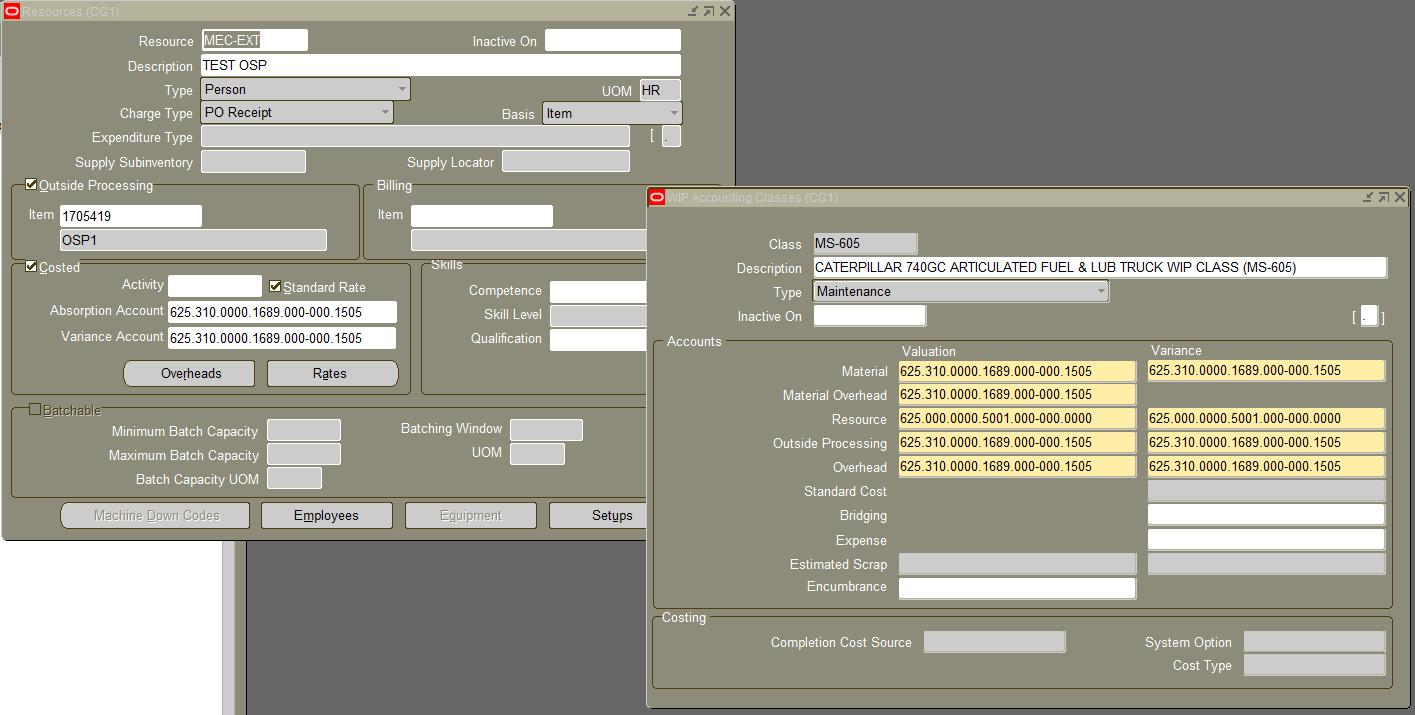Click the Qualification field
The height and width of the screenshot is (715, 1415).
(598, 340)
